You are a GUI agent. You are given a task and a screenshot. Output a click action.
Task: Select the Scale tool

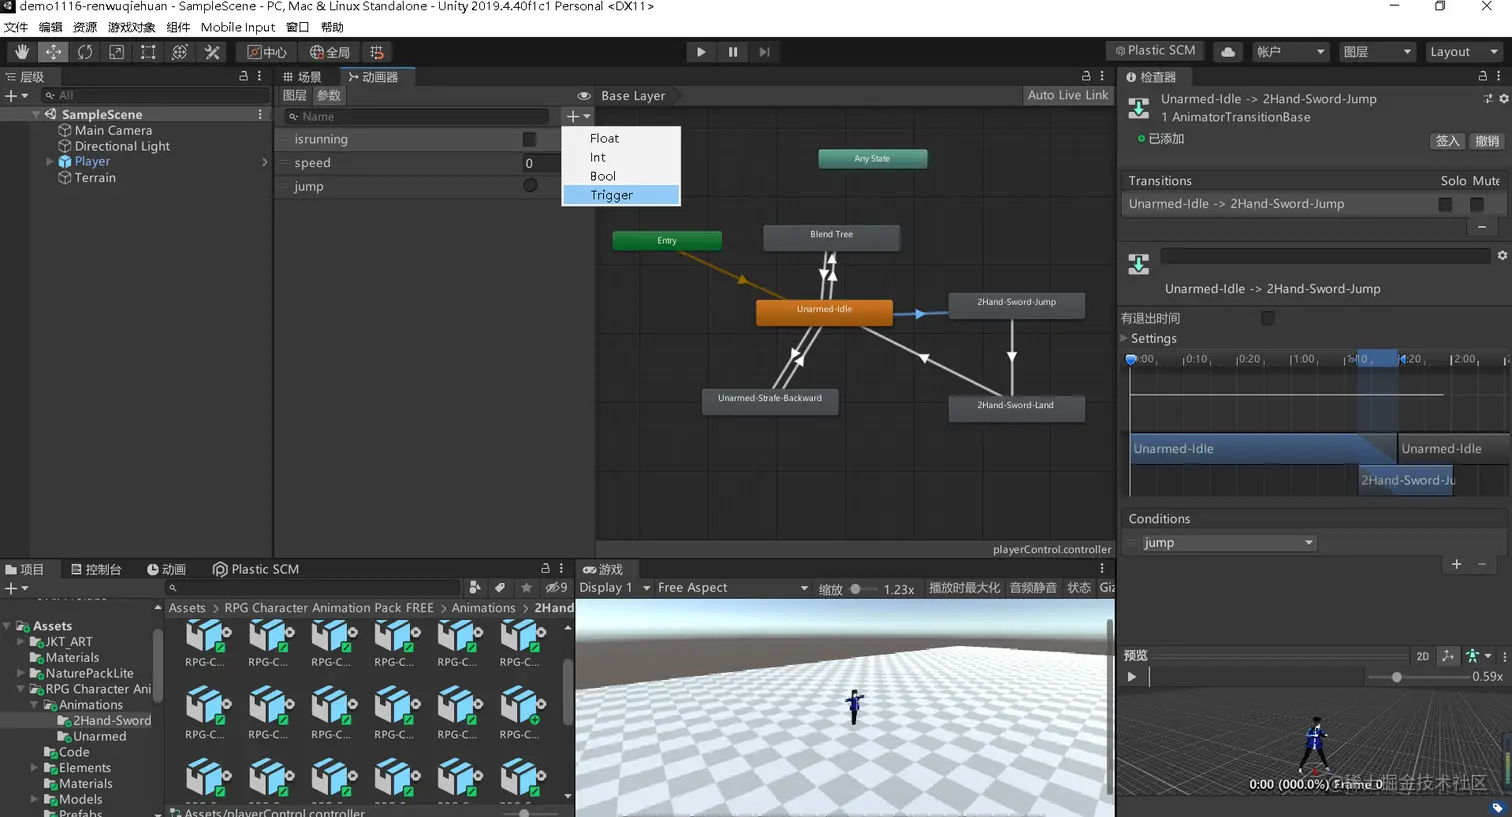tap(116, 52)
